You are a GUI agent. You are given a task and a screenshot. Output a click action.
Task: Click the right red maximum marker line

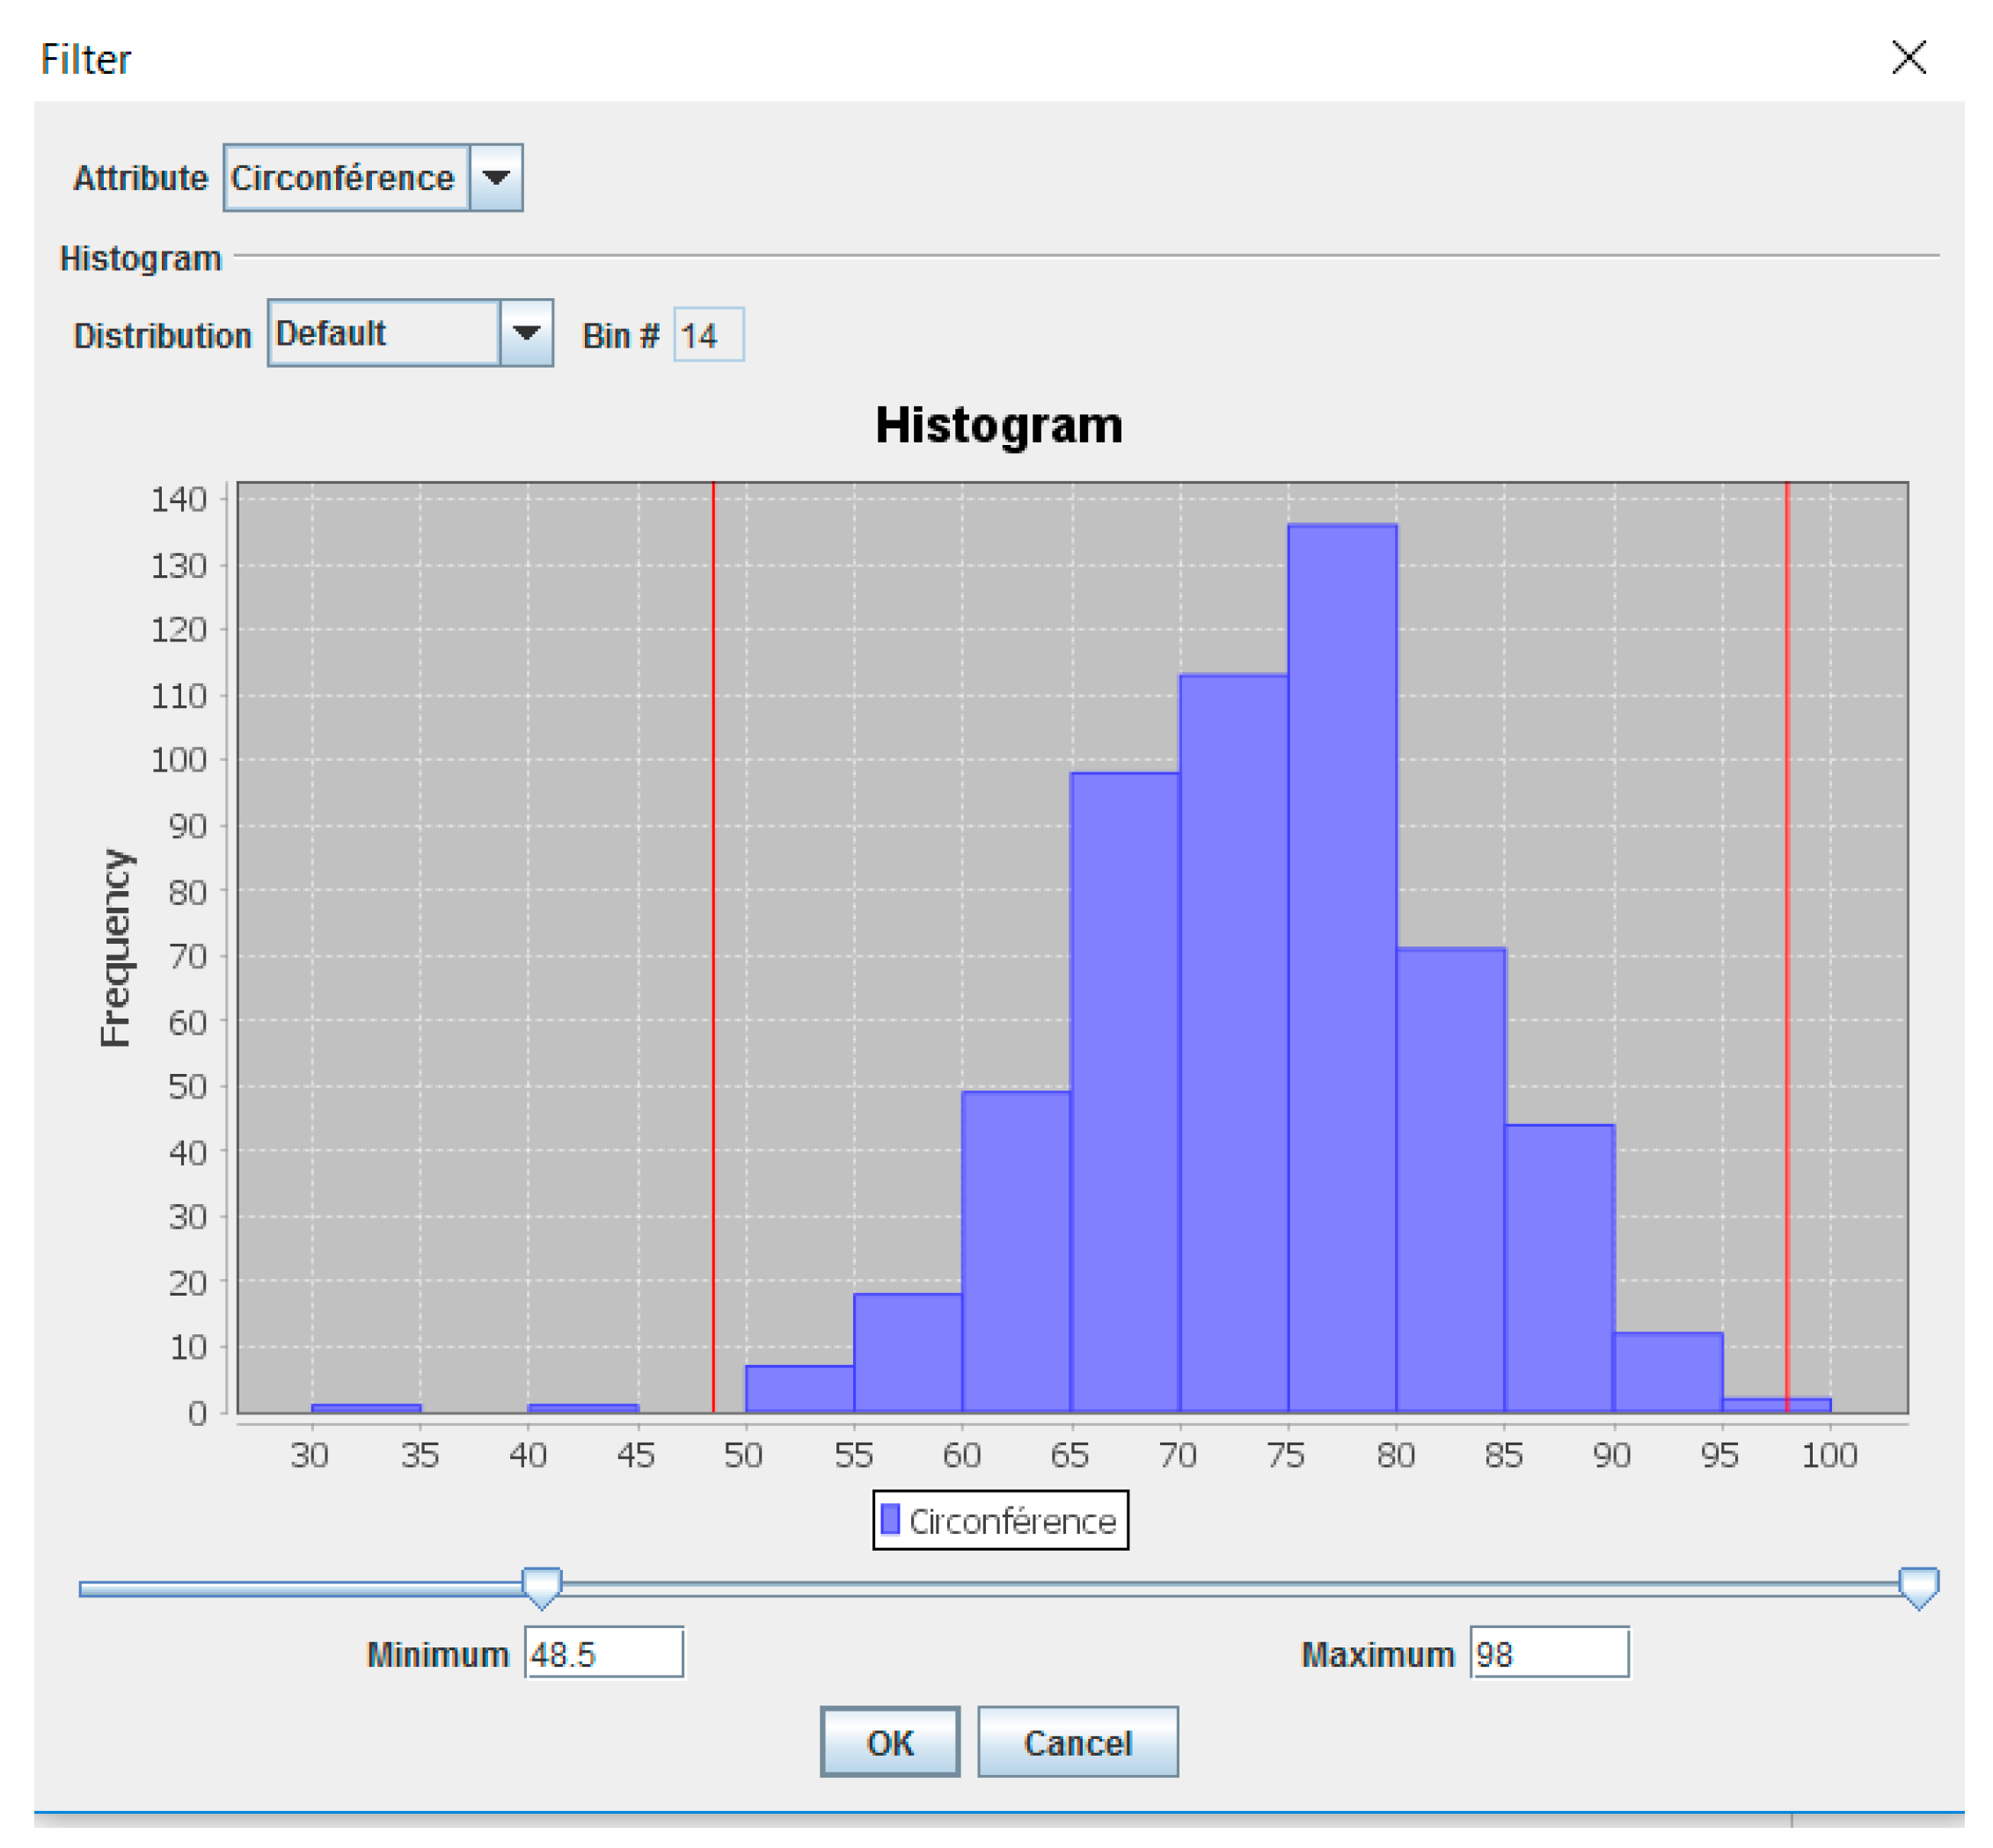(1786, 900)
